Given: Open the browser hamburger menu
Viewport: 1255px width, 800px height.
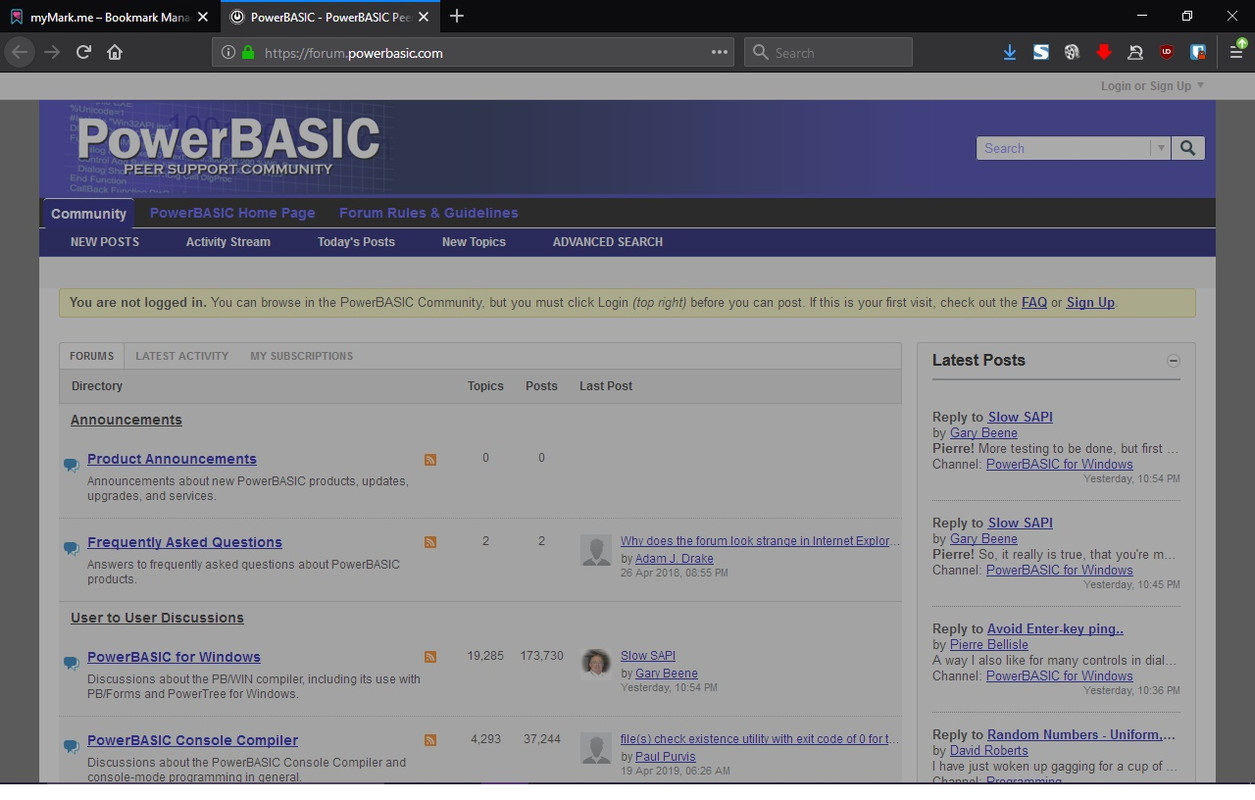Looking at the screenshot, I should tap(1238, 52).
